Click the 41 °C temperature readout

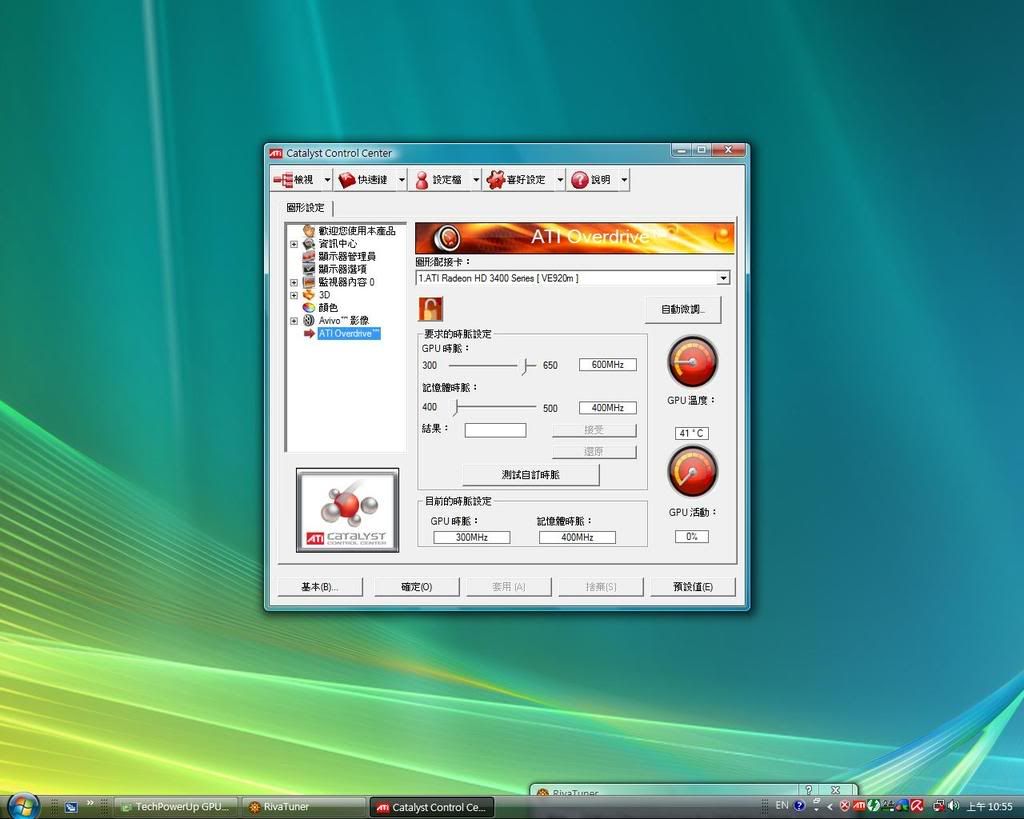click(x=692, y=433)
